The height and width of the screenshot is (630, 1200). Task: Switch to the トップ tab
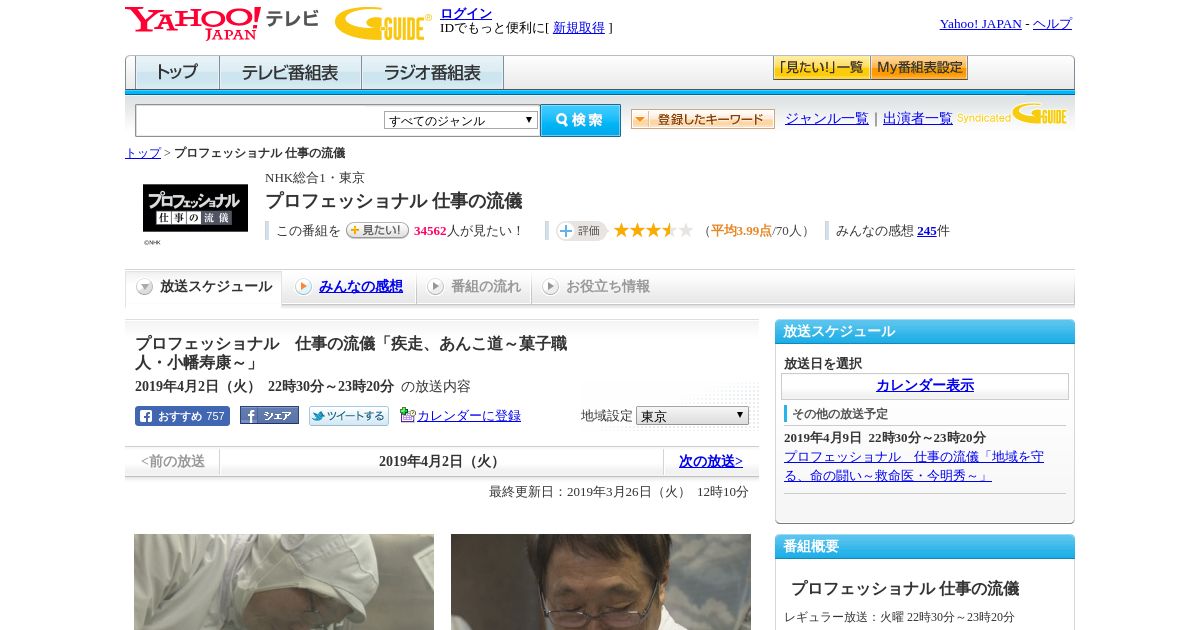(177, 73)
